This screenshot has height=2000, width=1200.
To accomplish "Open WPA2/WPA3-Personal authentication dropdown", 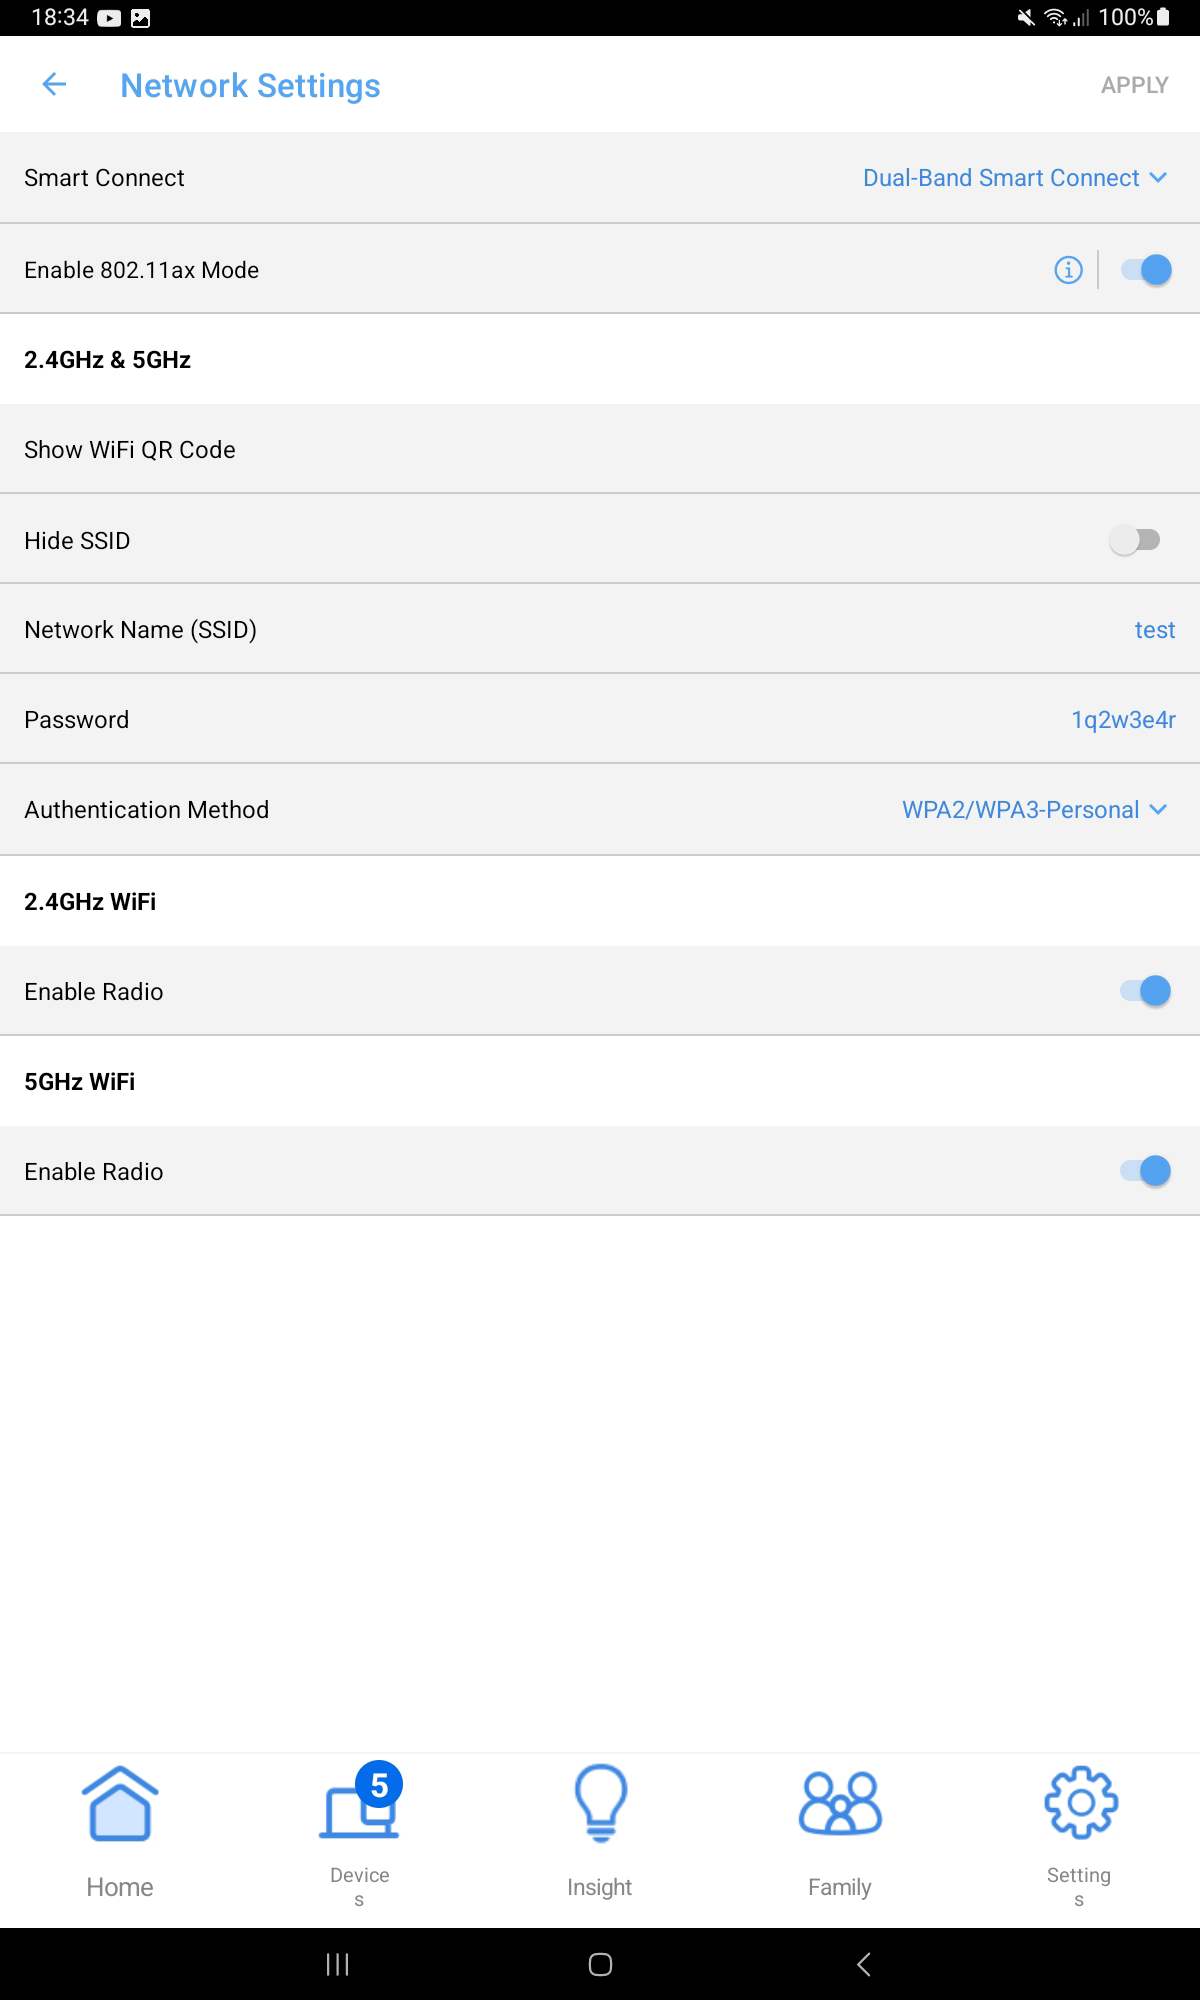I will [1035, 810].
